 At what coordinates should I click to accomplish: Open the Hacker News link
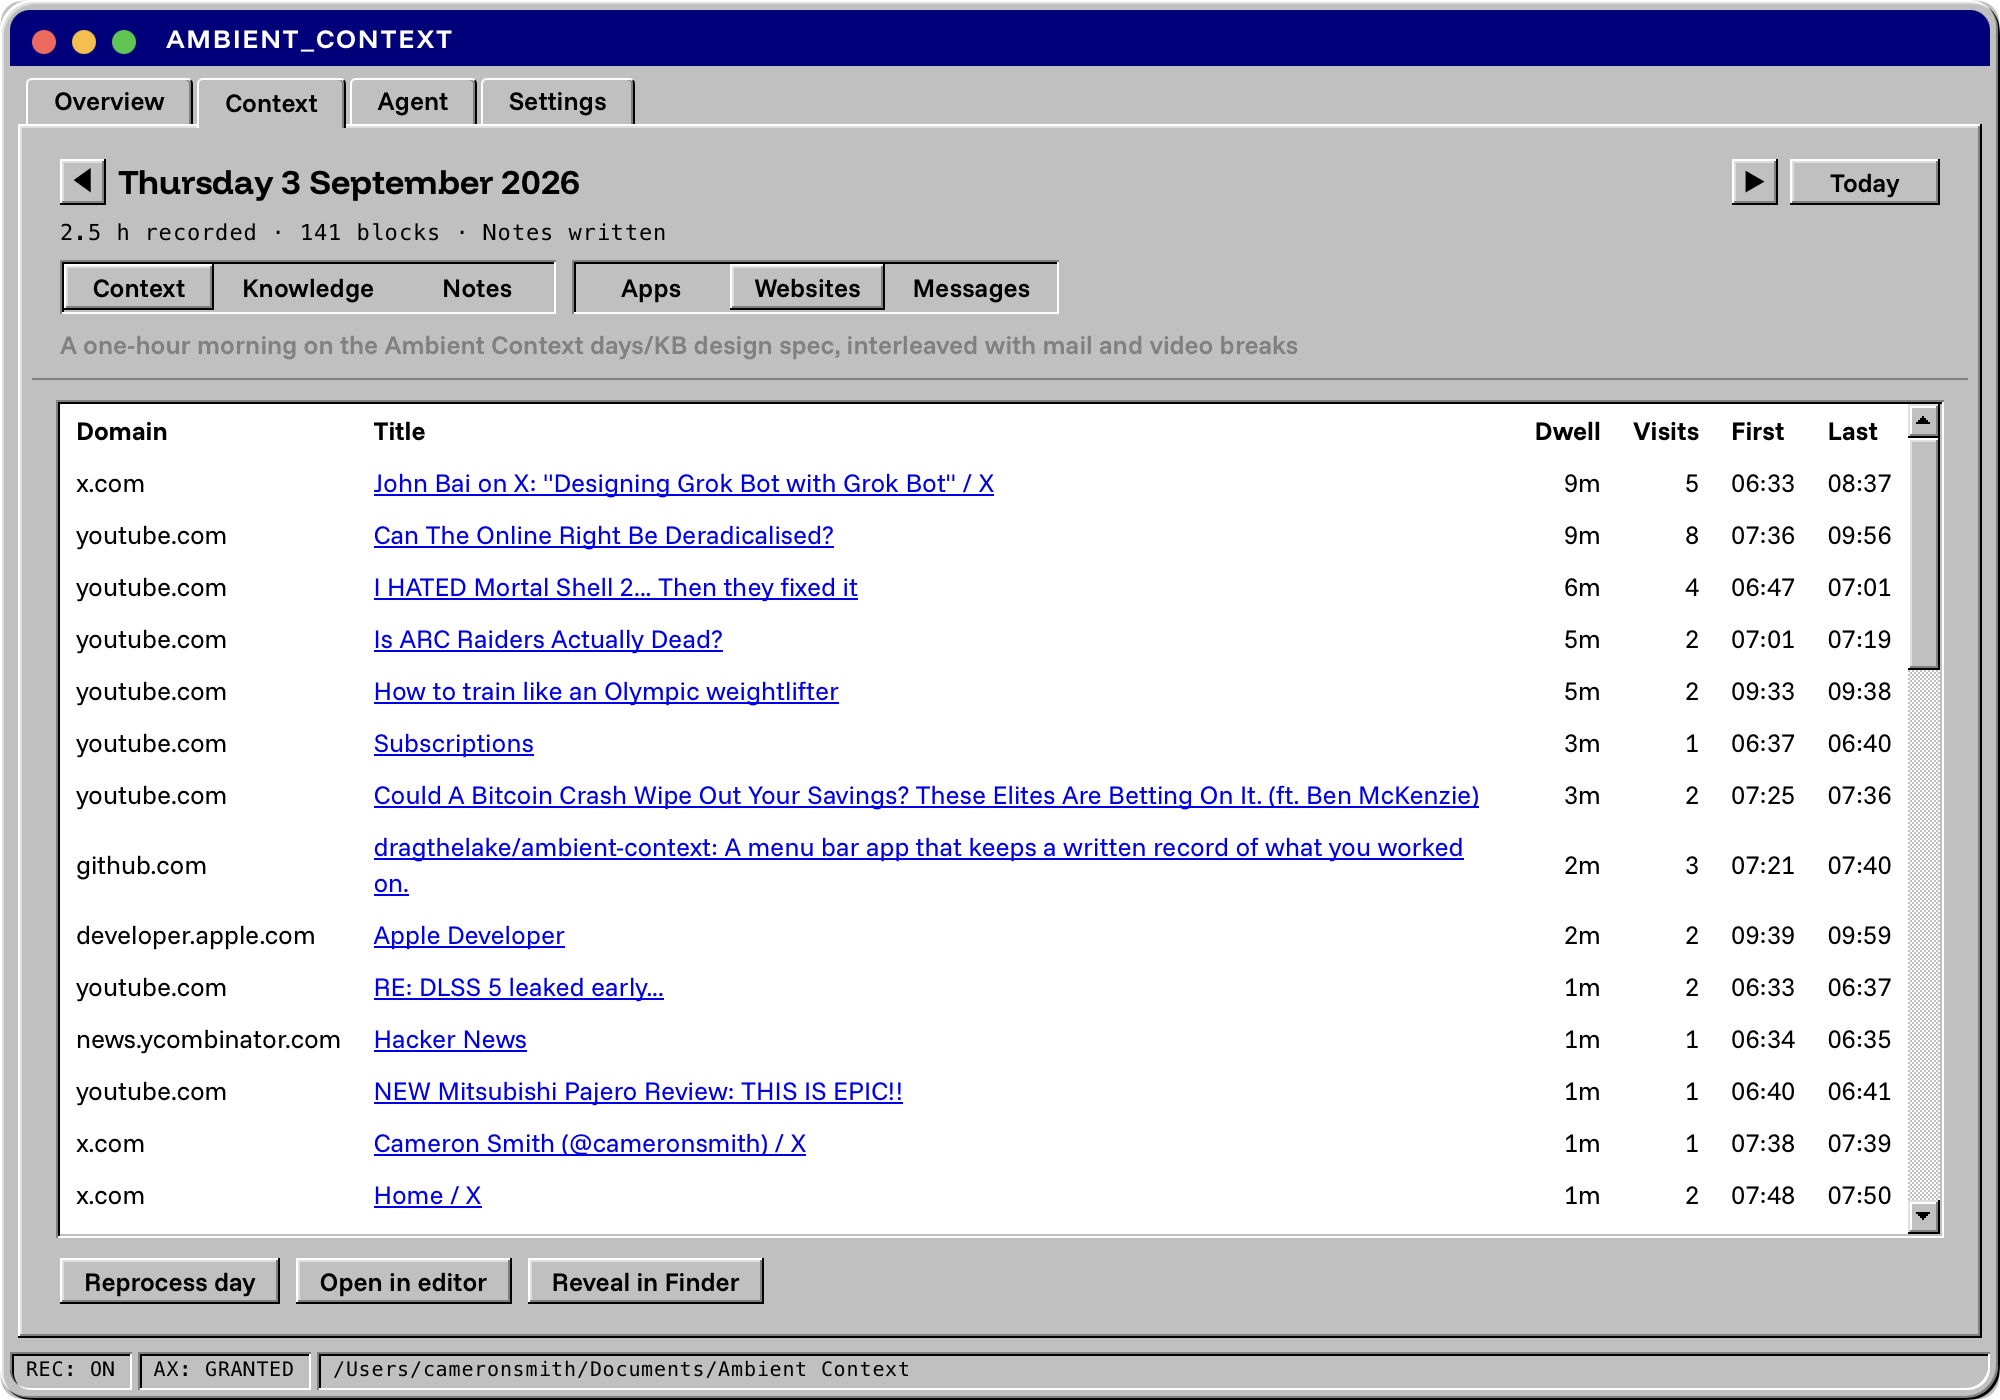[x=450, y=1040]
